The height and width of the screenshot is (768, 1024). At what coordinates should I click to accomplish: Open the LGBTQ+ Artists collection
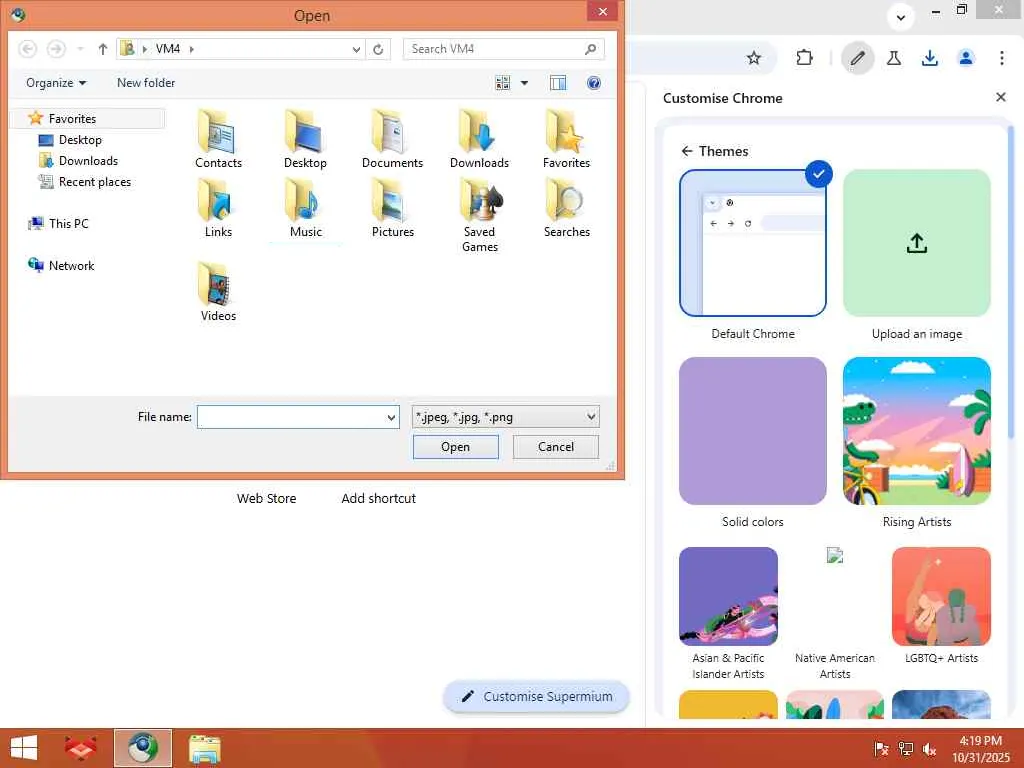coord(941,596)
